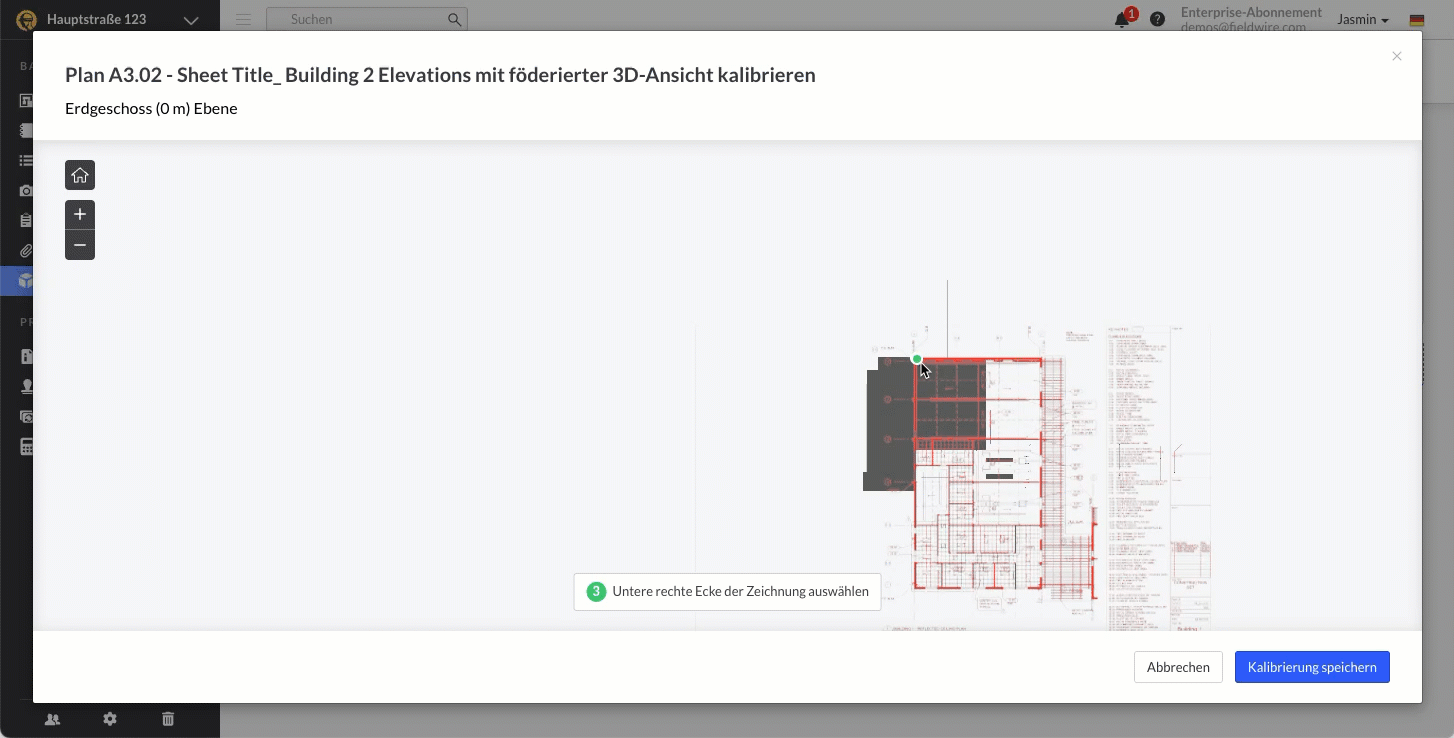Open the Jasmin user menu

coord(1363,20)
